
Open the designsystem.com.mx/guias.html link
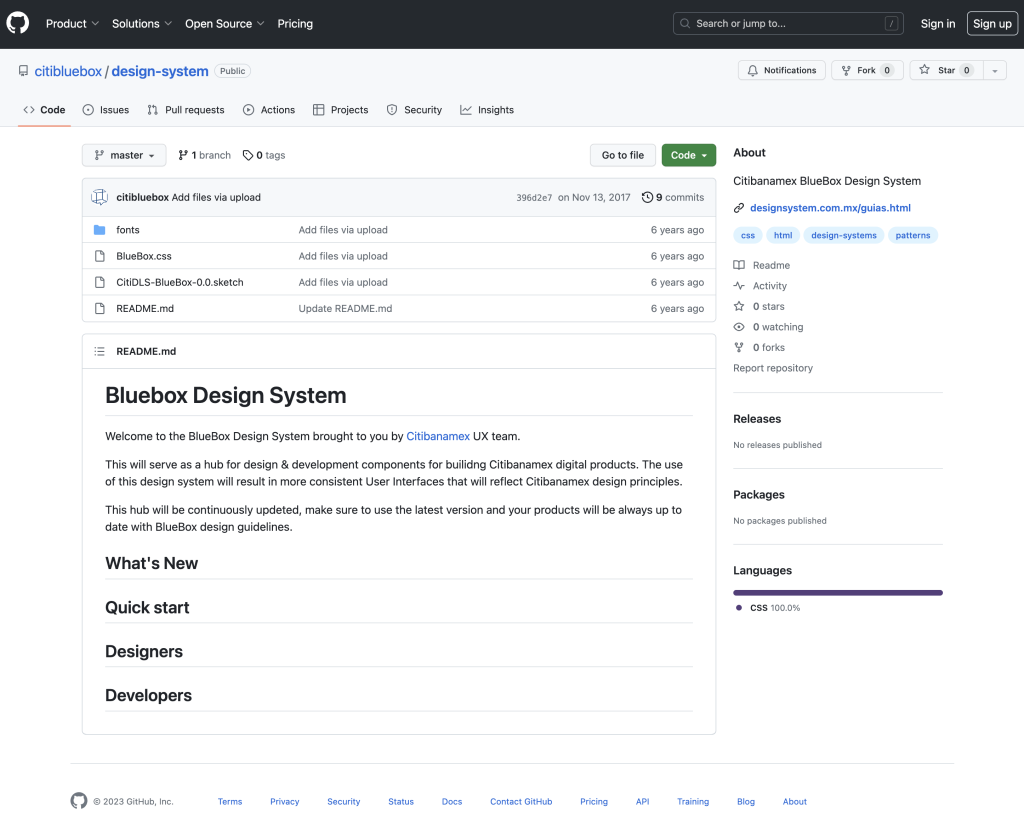click(830, 208)
